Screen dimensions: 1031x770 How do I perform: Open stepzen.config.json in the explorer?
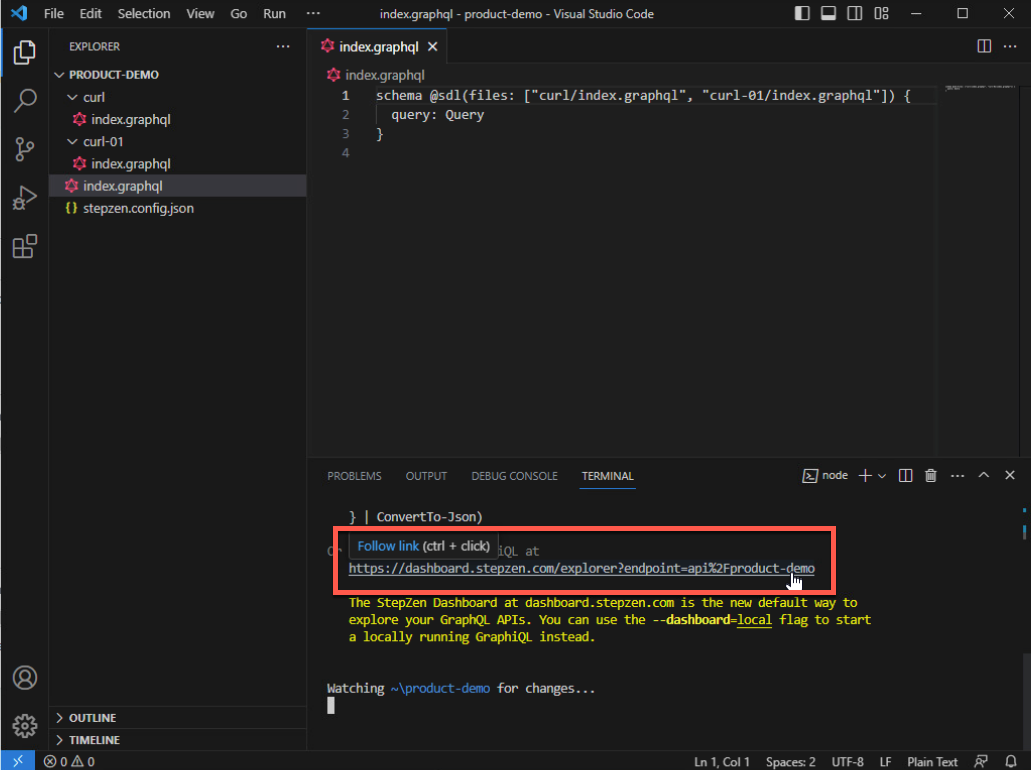coord(138,208)
